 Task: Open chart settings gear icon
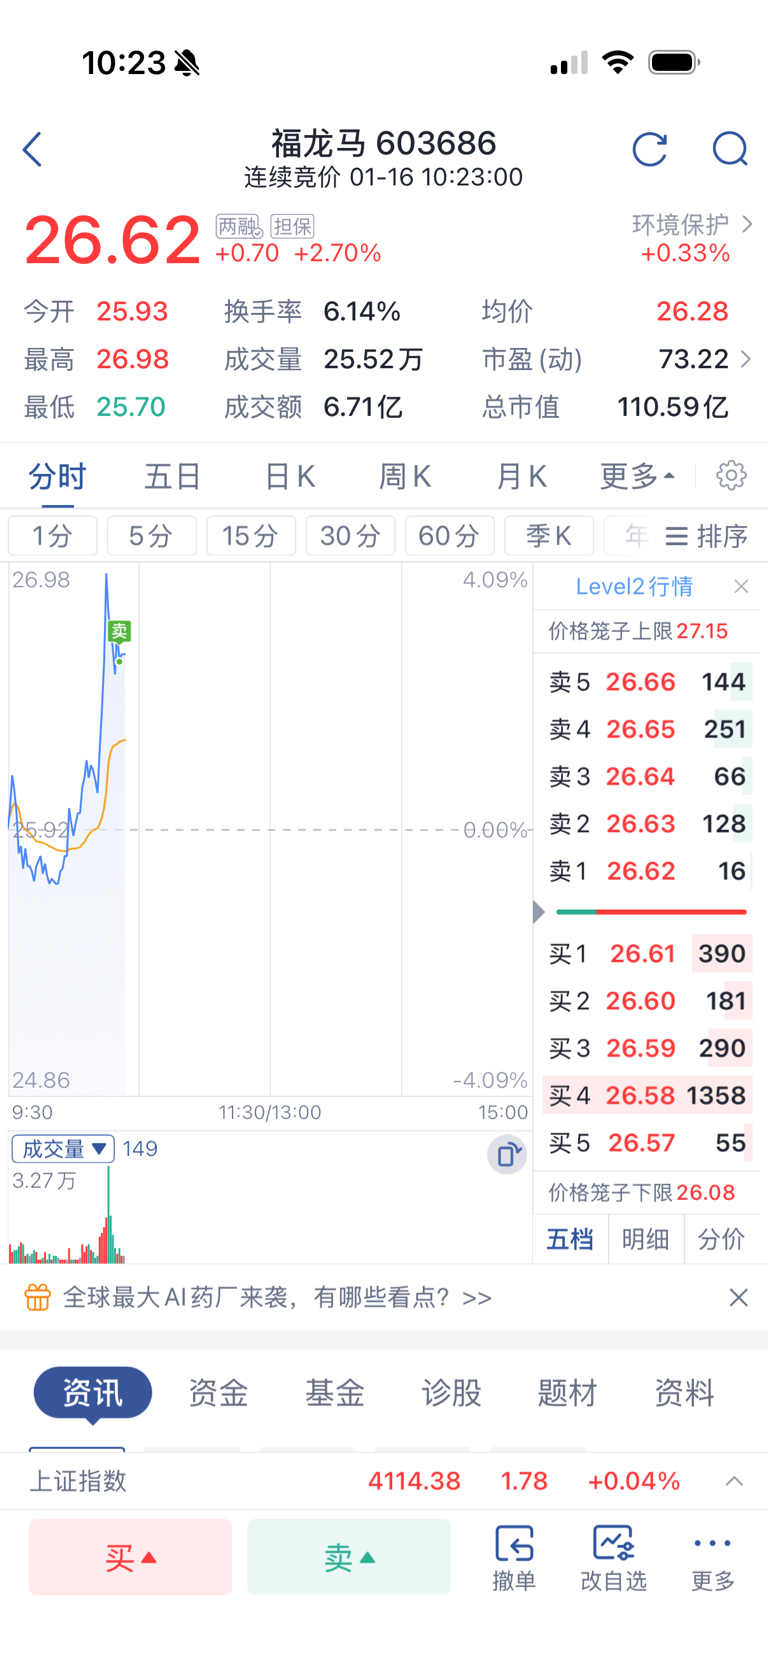pyautogui.click(x=732, y=475)
